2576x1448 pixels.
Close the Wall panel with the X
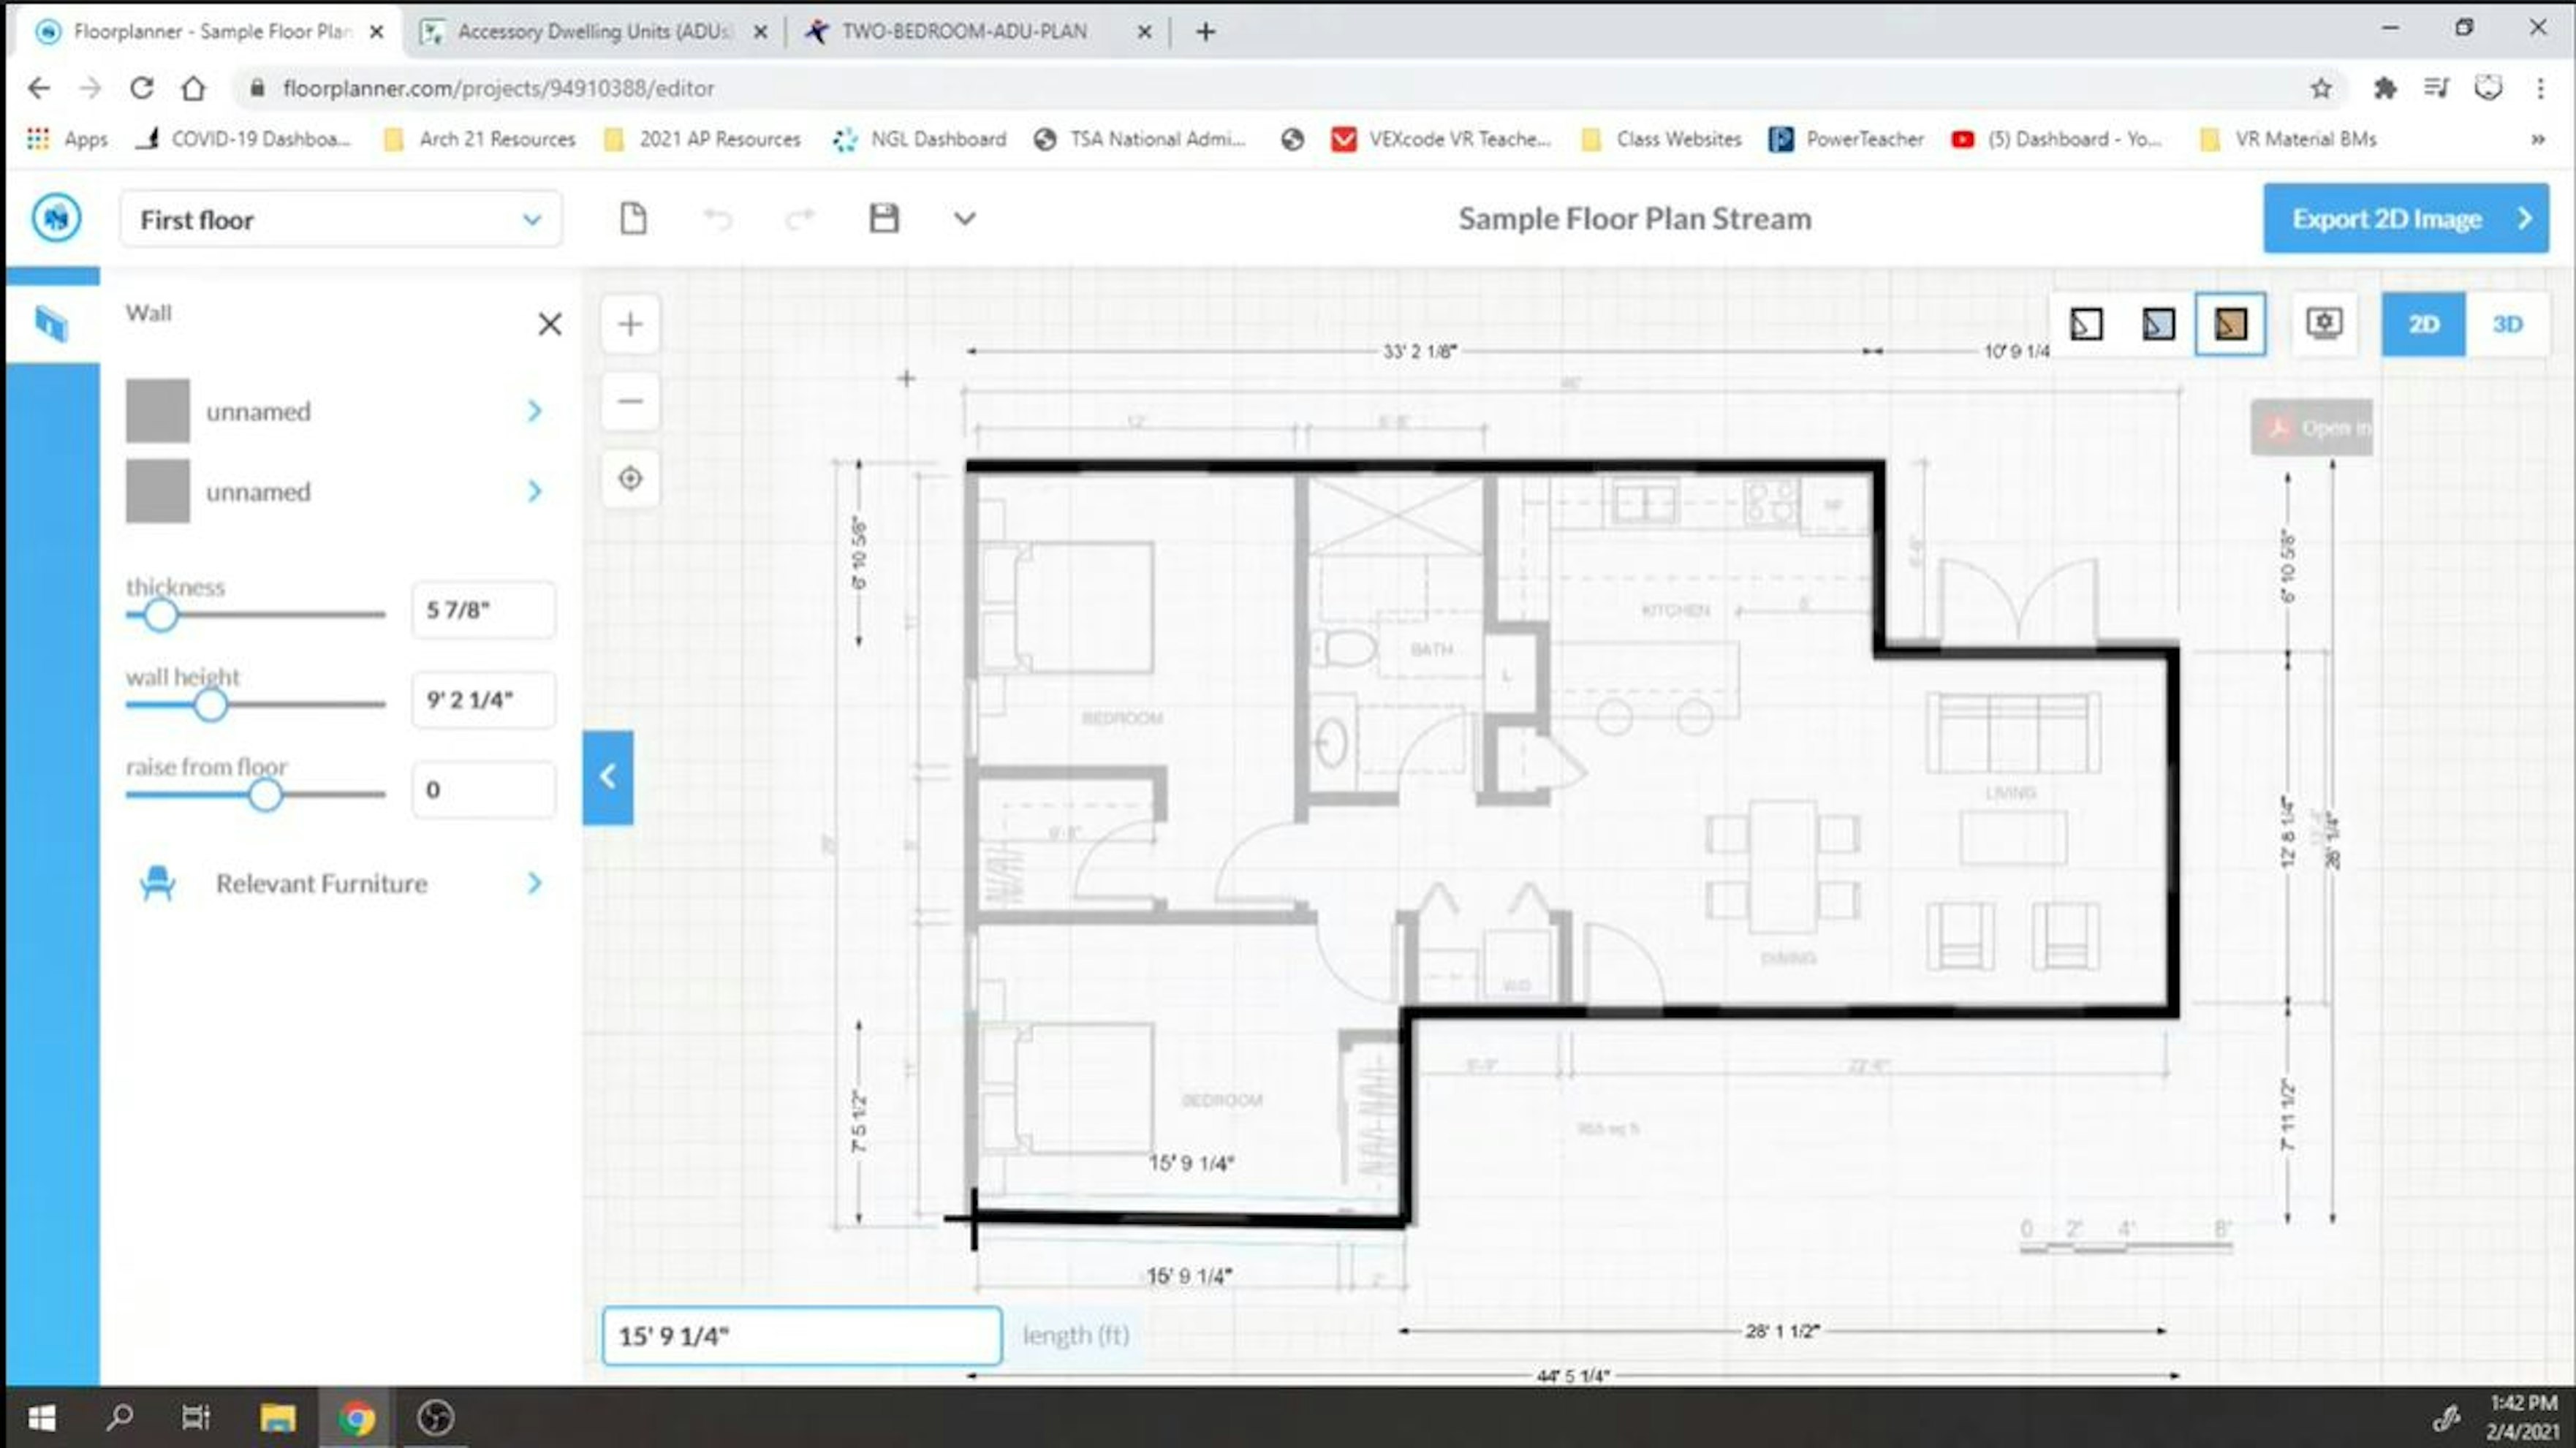549,324
